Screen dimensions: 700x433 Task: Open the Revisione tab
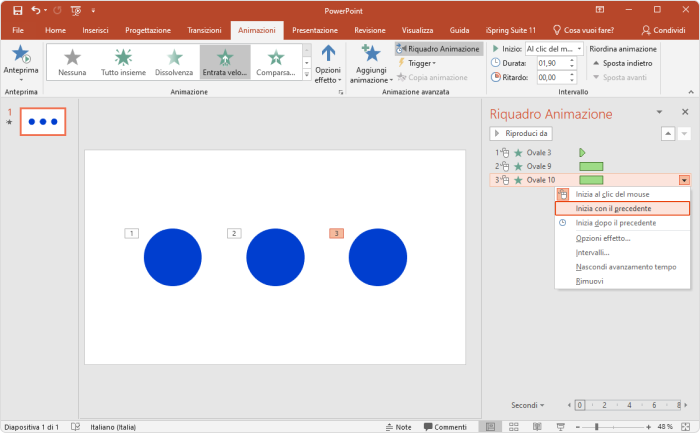[x=370, y=30]
